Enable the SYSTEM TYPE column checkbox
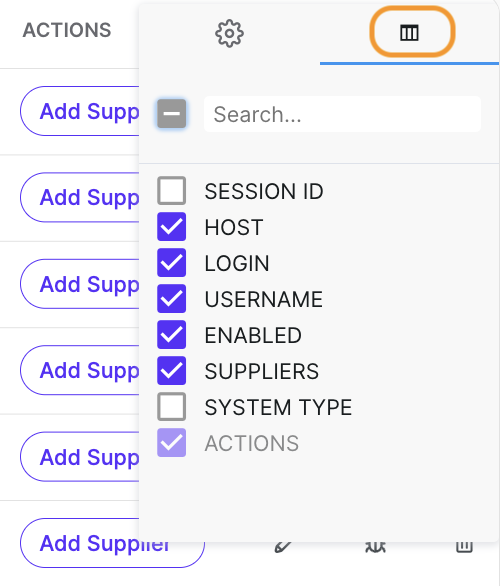Viewport: 500px width, 586px height. 172,406
